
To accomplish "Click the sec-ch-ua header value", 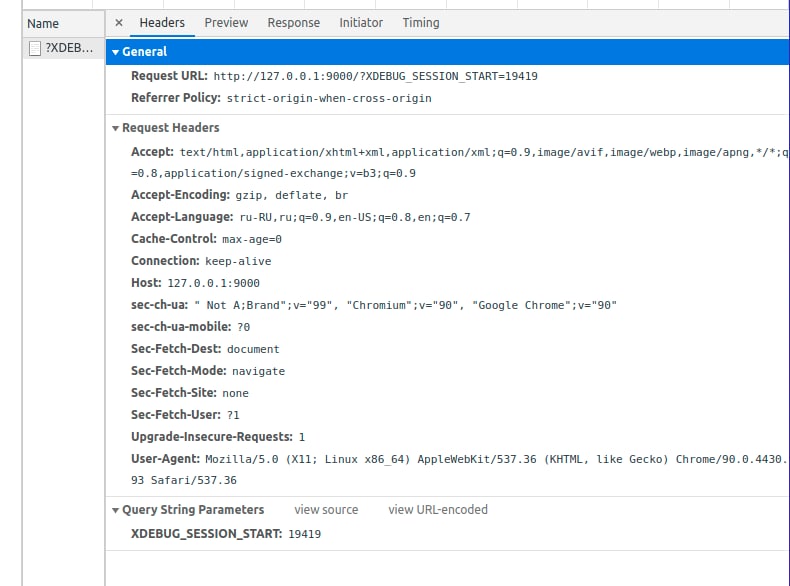I will [405, 305].
